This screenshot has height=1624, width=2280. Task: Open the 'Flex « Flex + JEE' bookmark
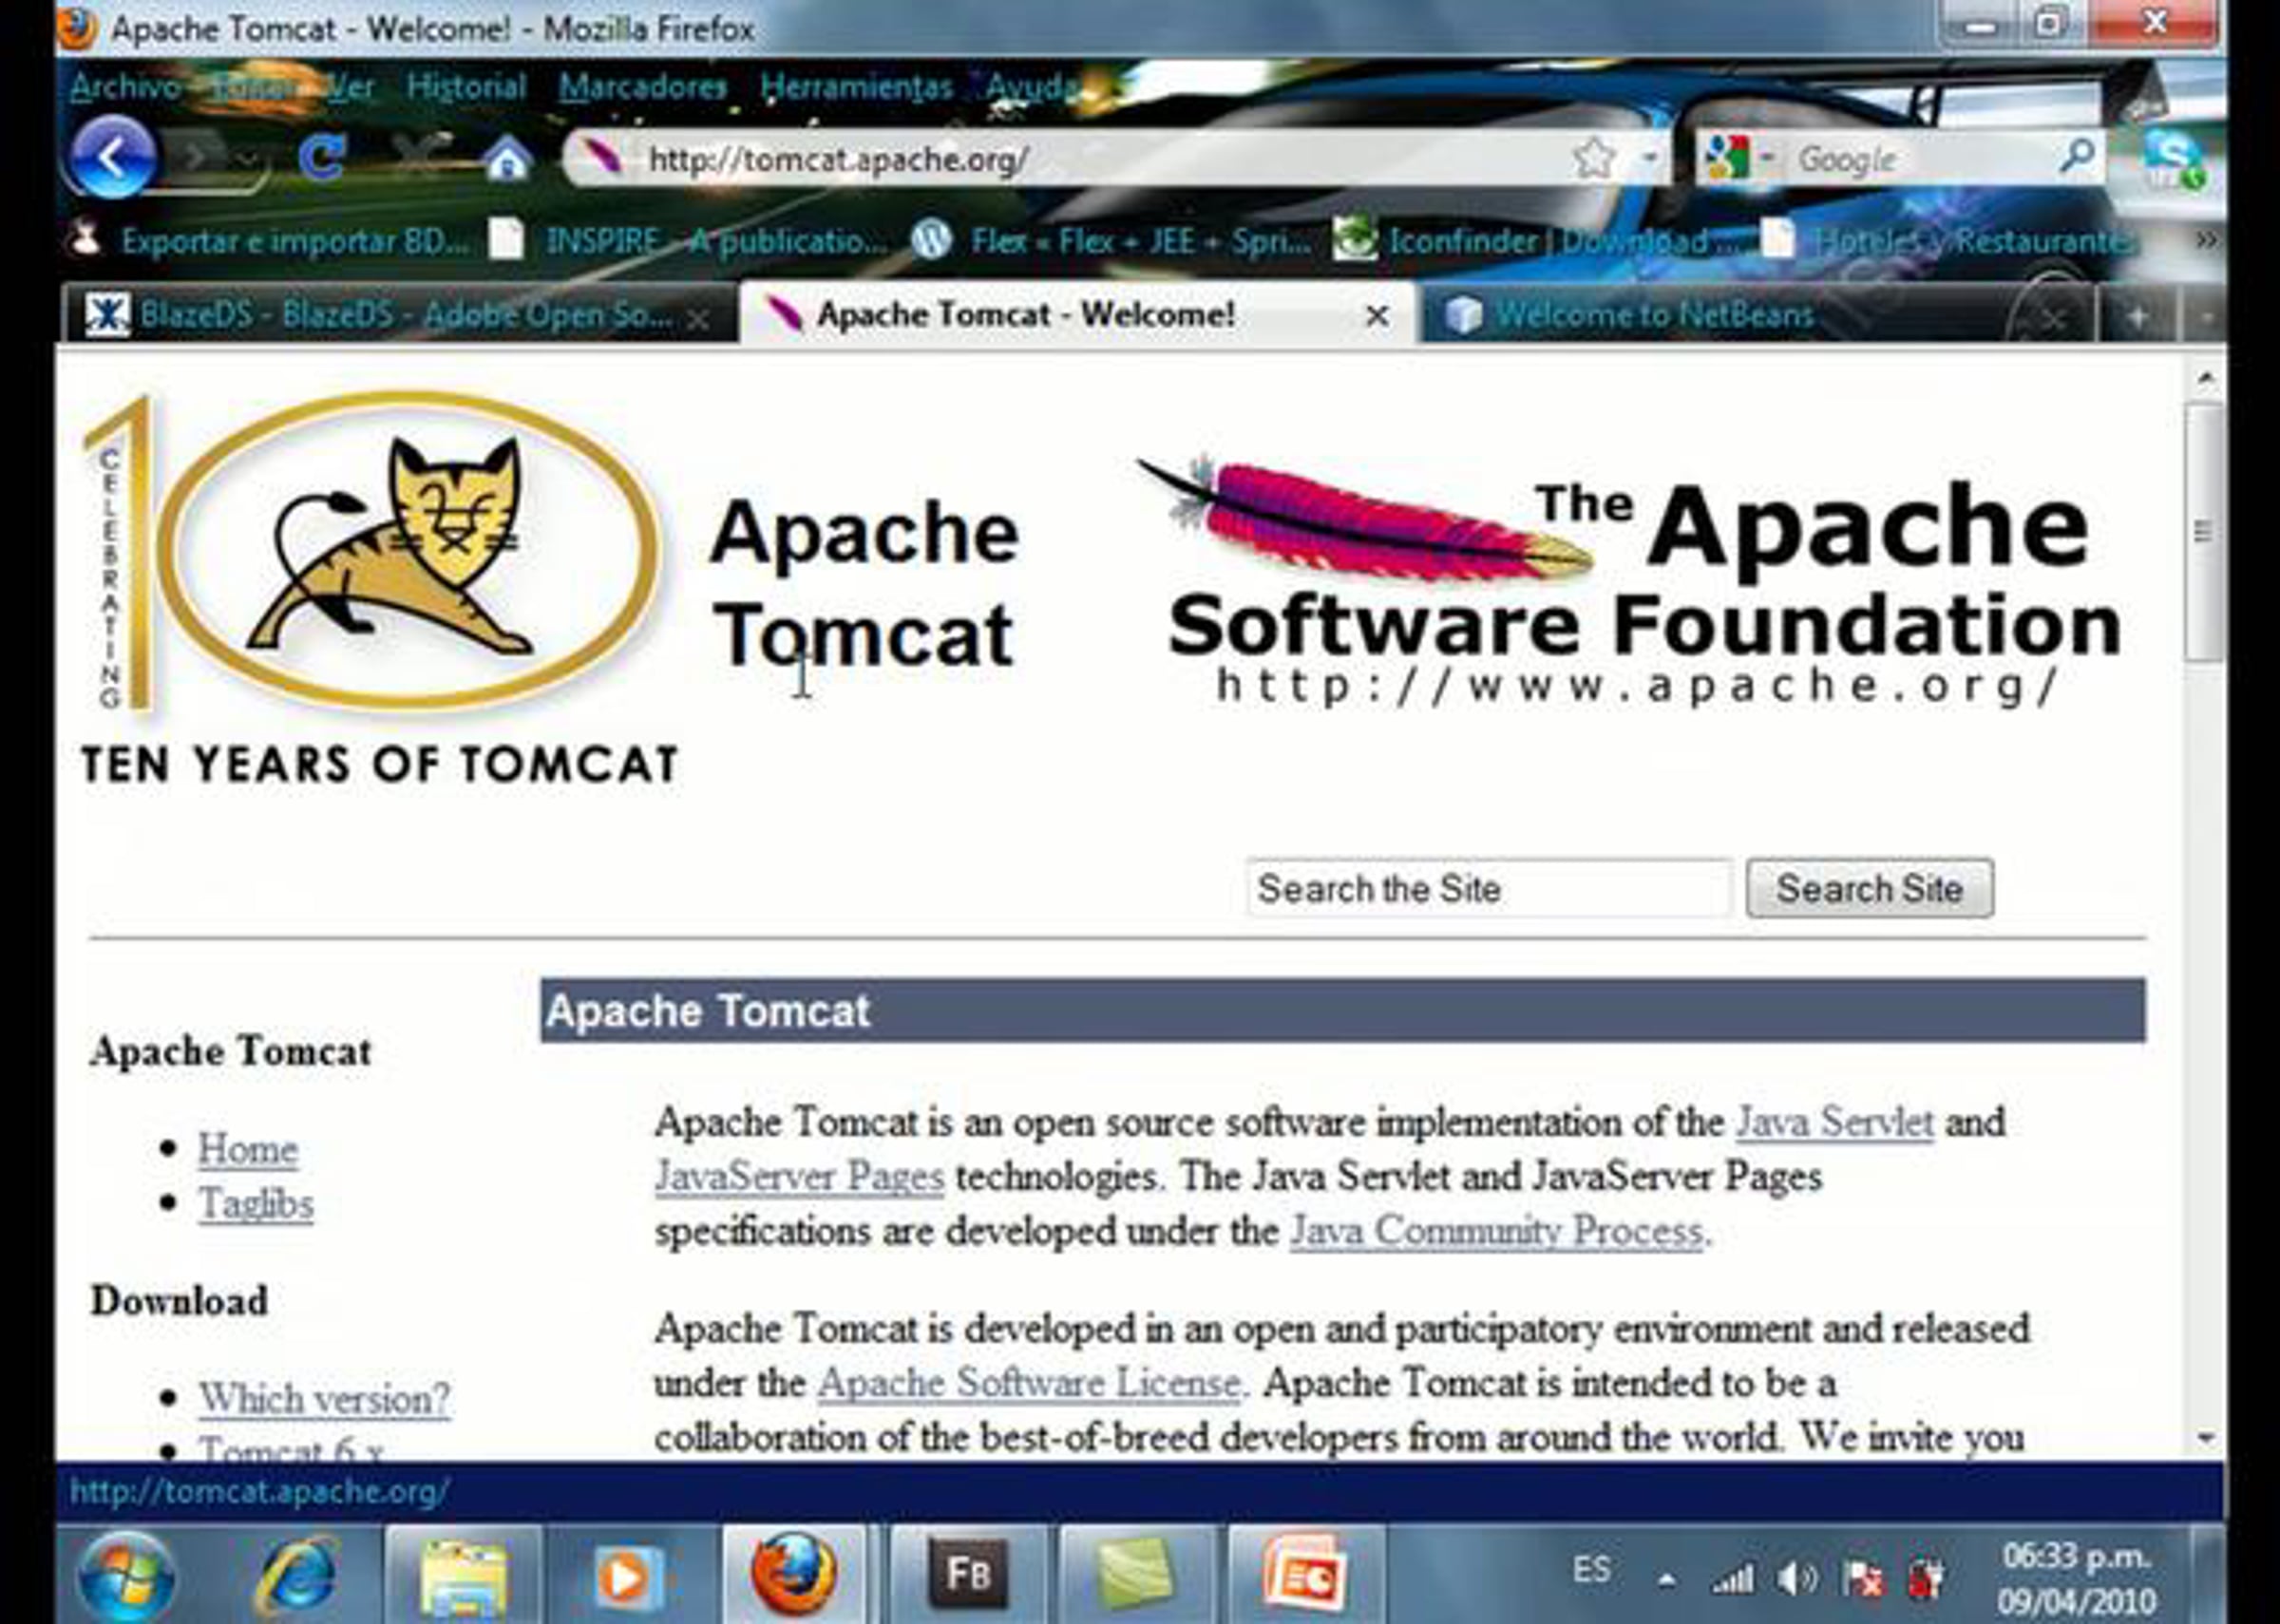(1112, 240)
